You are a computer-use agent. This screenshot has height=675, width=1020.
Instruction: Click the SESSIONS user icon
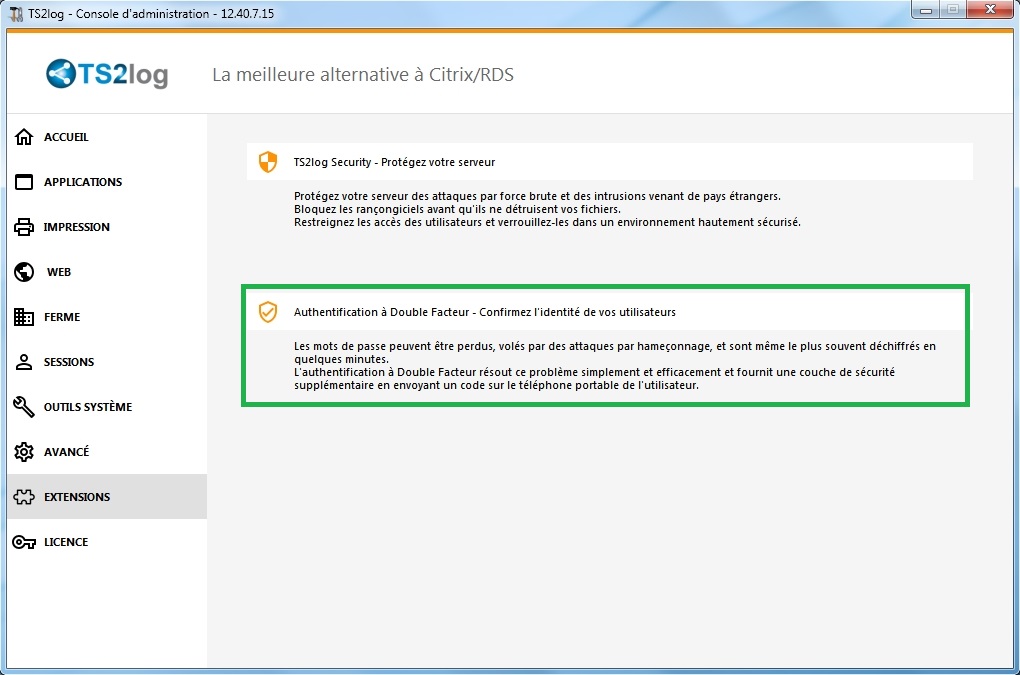tap(24, 362)
